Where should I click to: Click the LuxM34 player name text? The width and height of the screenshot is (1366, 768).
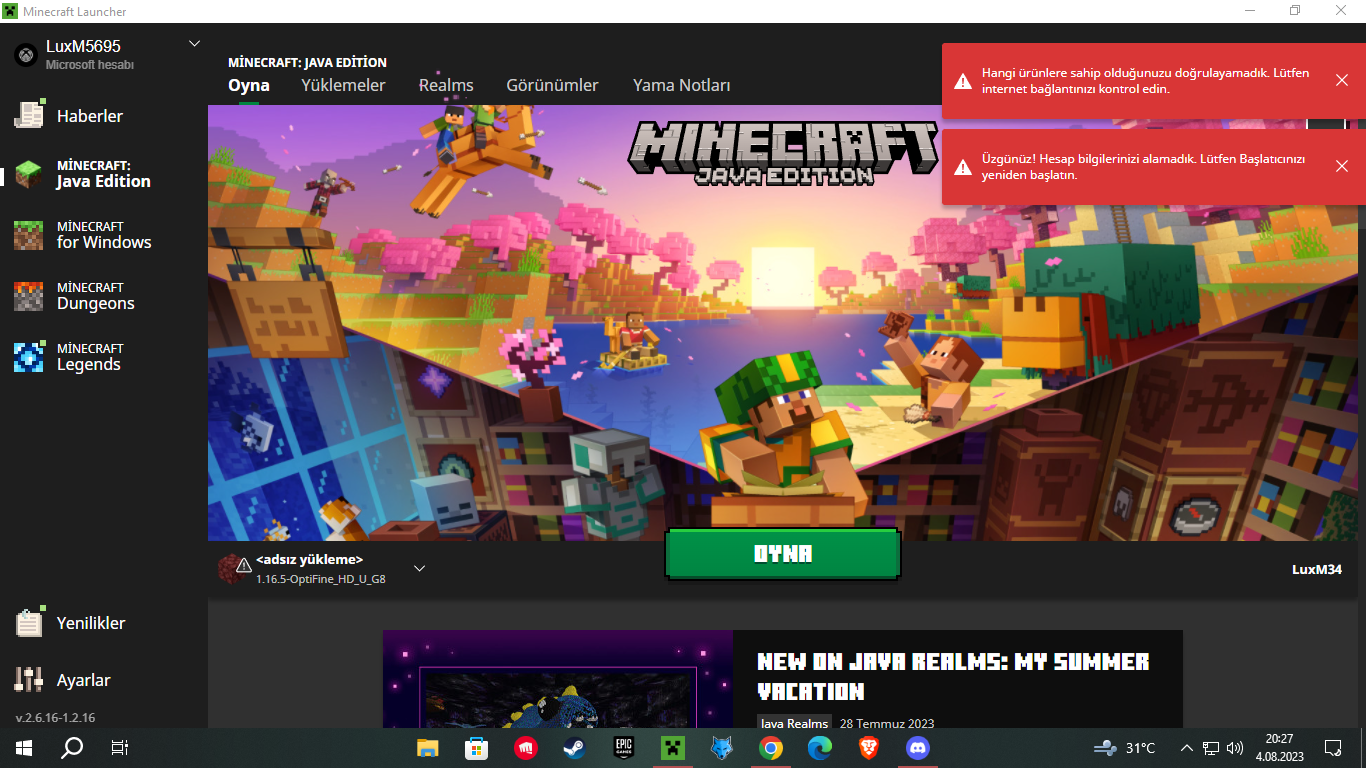pyautogui.click(x=1317, y=569)
